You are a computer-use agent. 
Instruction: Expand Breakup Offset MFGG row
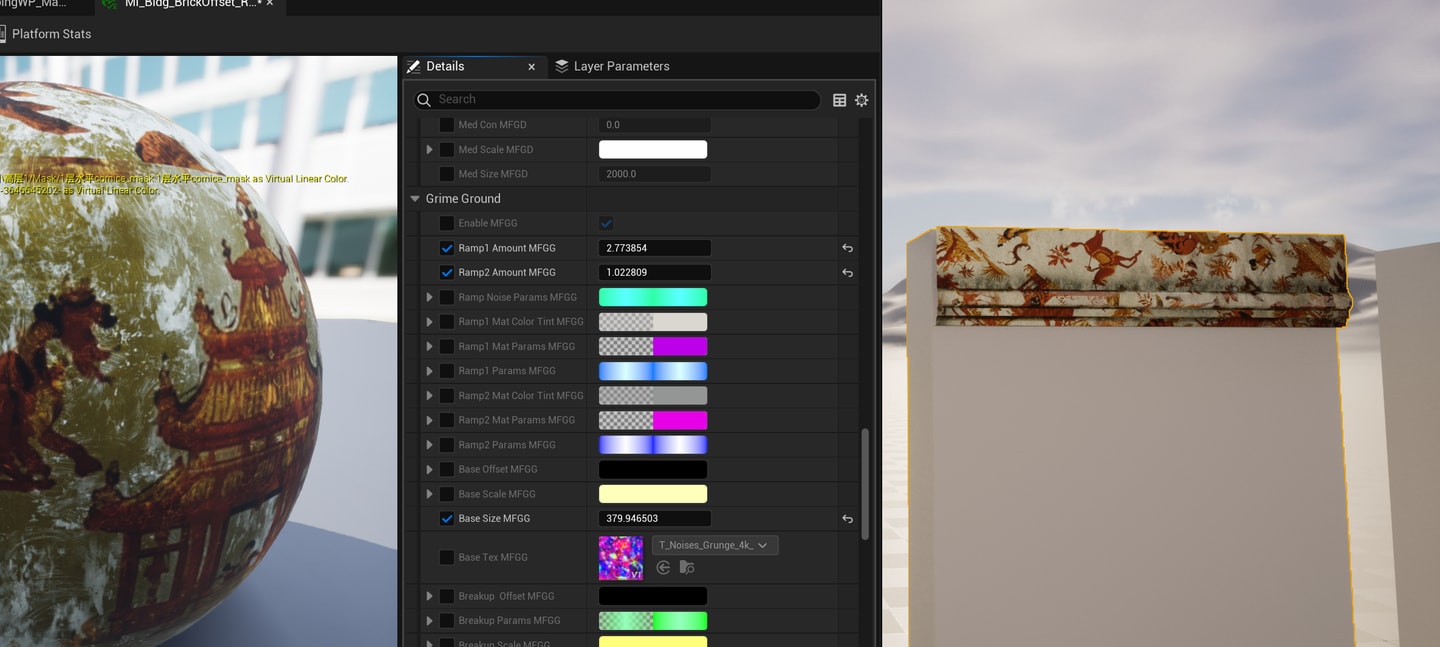(430, 596)
